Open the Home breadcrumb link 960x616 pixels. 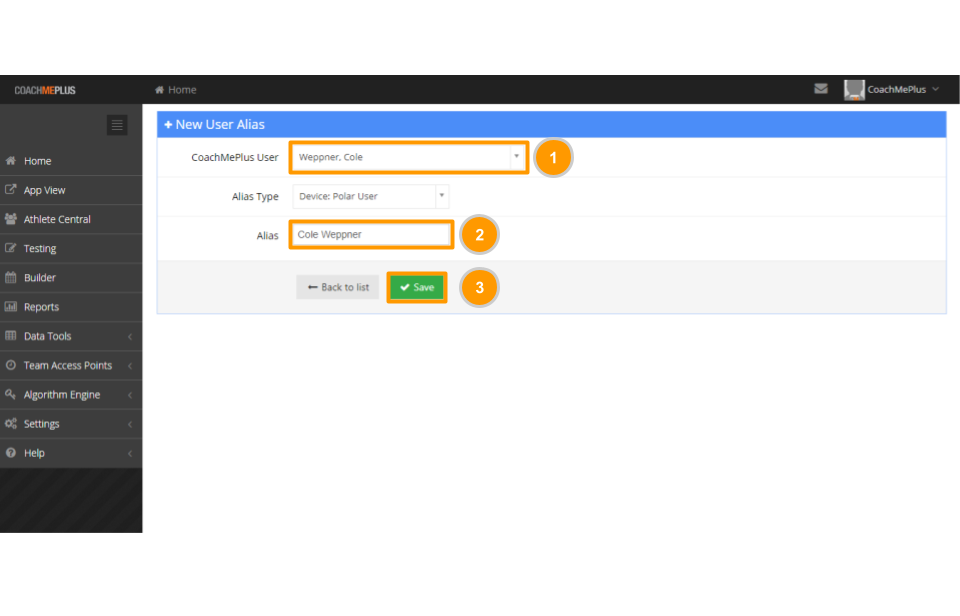(182, 90)
